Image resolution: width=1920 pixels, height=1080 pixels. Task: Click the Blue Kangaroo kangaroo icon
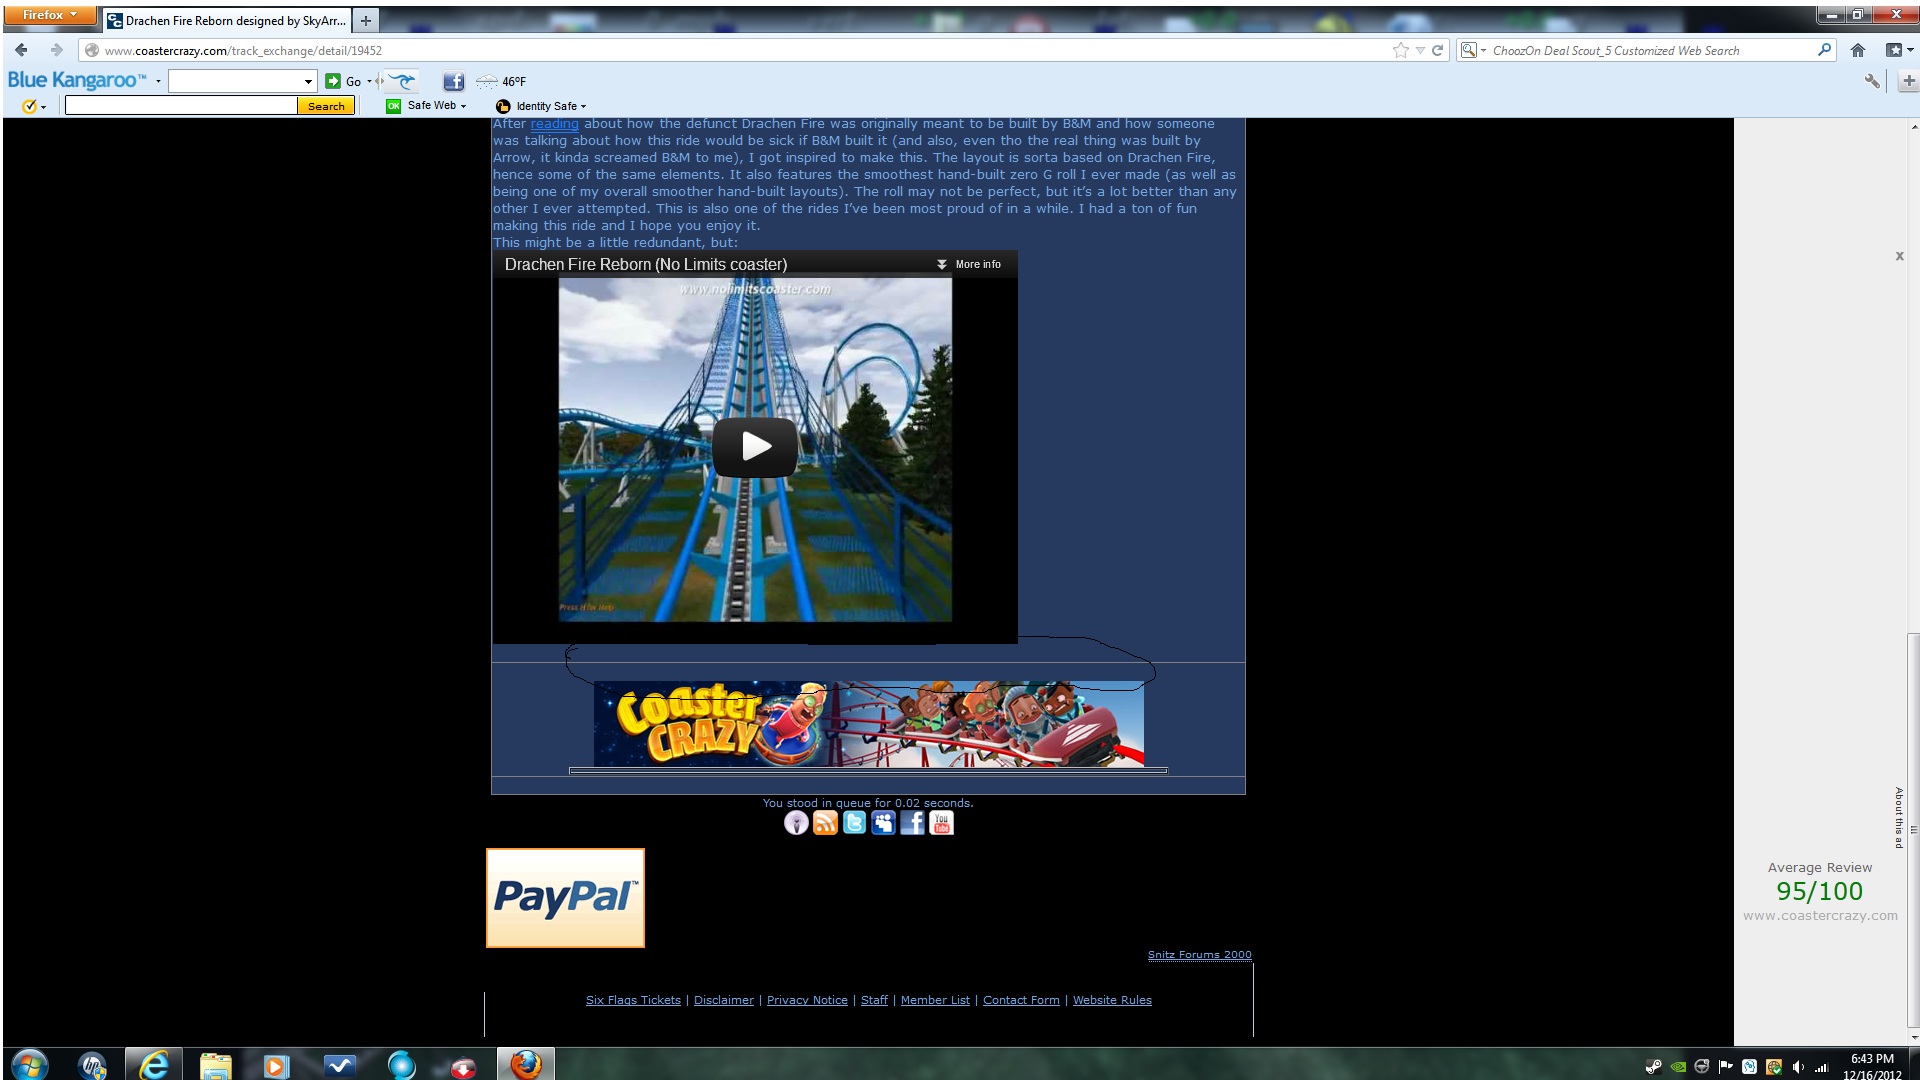(403, 81)
